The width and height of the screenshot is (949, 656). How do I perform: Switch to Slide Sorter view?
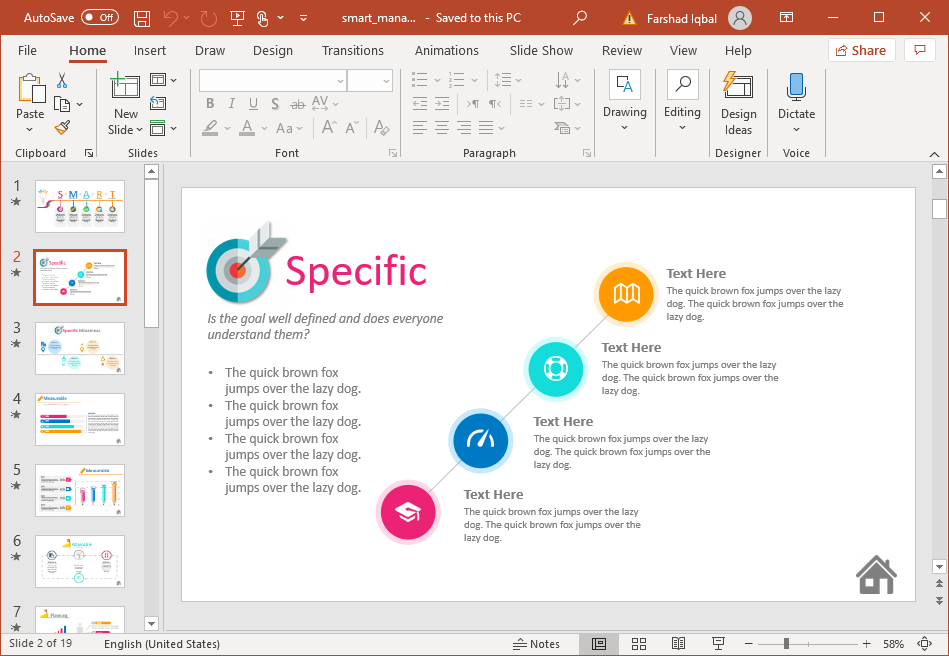639,644
